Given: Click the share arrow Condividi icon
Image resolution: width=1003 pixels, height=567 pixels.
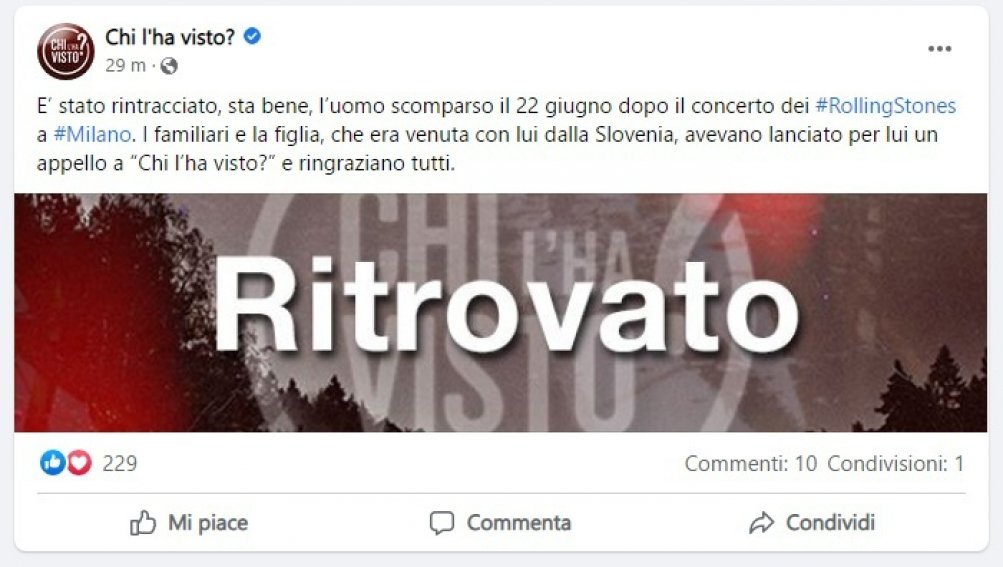Looking at the screenshot, I should 761,523.
